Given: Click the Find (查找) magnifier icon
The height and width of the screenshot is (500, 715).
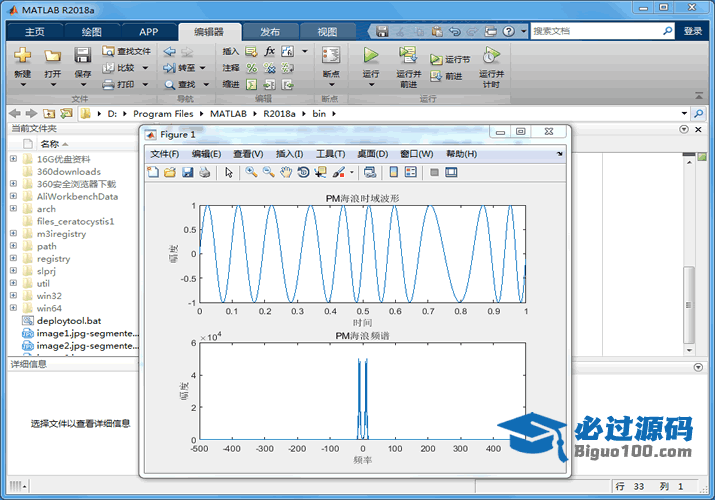Looking at the screenshot, I should (x=170, y=85).
